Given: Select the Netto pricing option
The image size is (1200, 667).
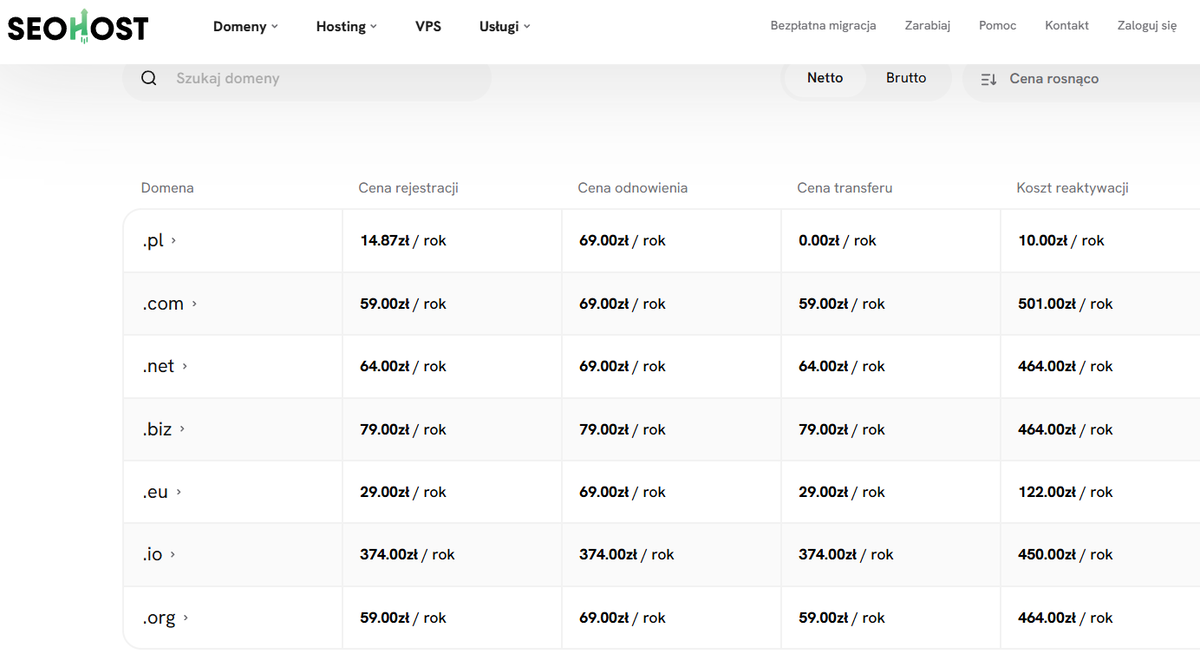Looking at the screenshot, I should (x=826, y=77).
